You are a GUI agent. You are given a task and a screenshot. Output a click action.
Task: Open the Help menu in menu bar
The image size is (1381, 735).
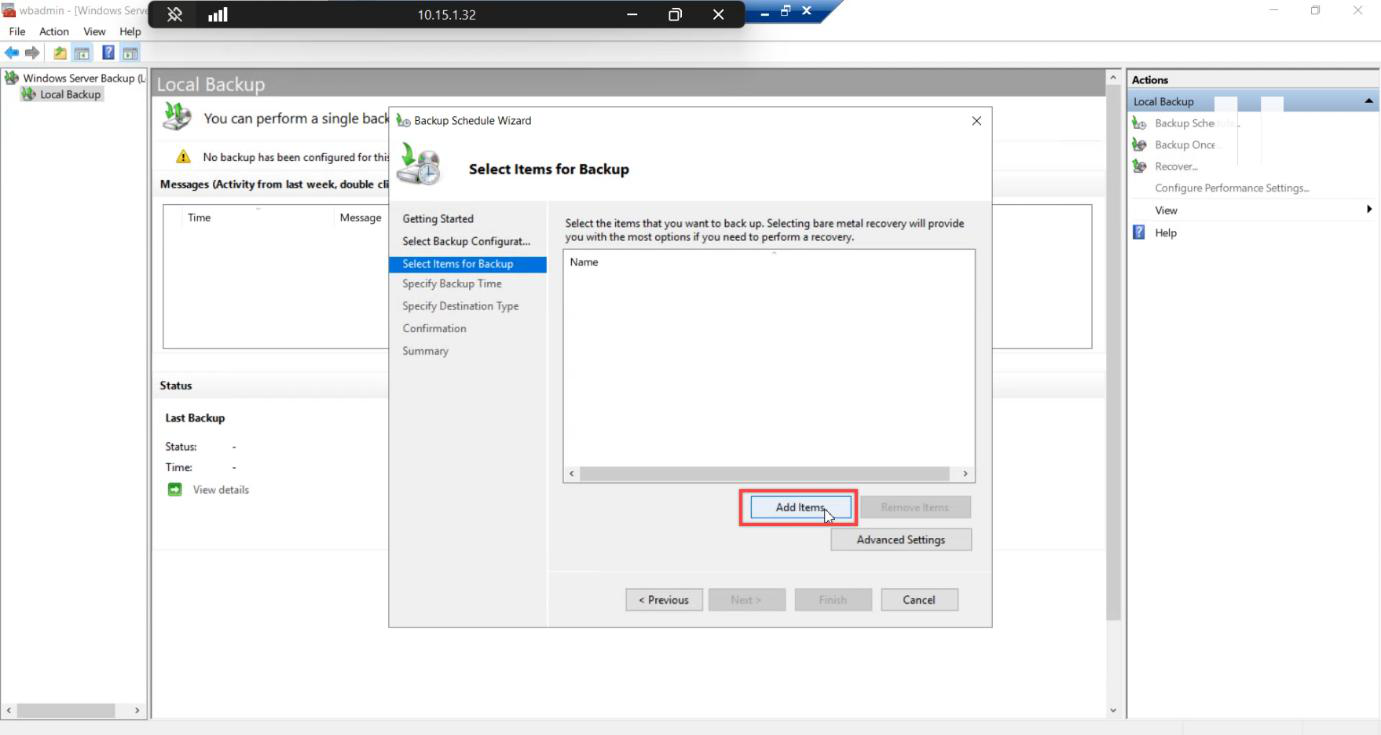coord(130,32)
